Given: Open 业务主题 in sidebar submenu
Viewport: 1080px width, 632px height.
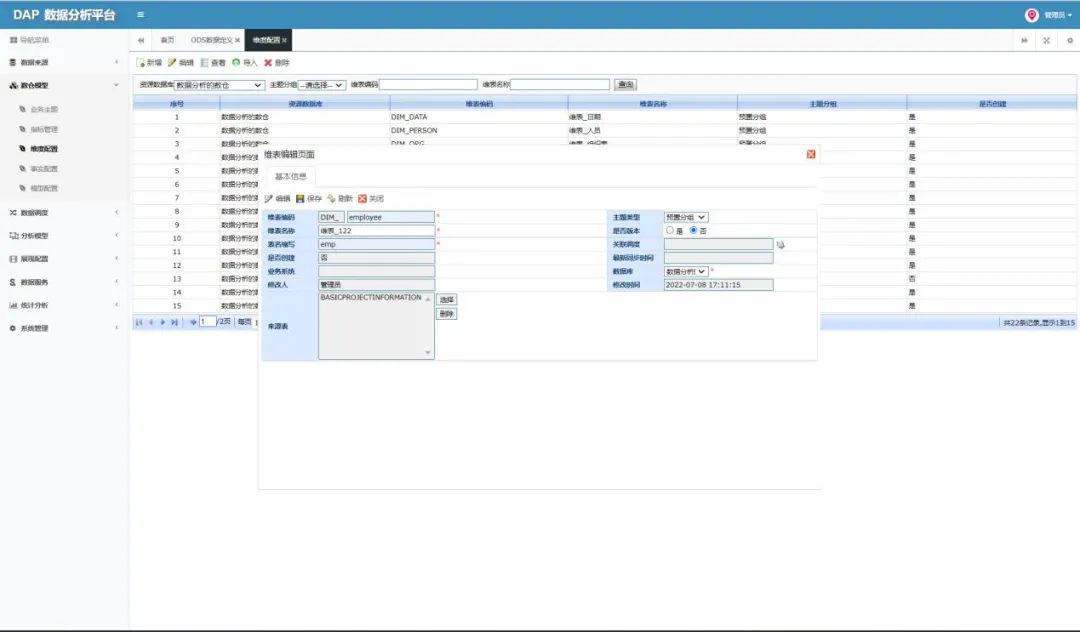Looking at the screenshot, I should click(44, 109).
